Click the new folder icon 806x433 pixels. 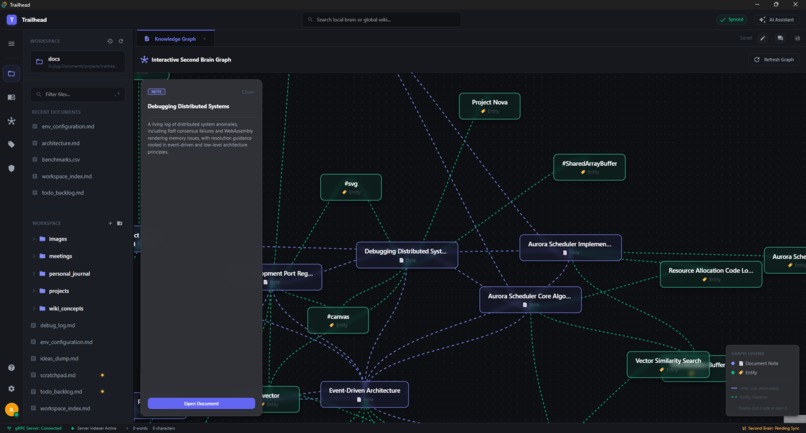[120, 223]
